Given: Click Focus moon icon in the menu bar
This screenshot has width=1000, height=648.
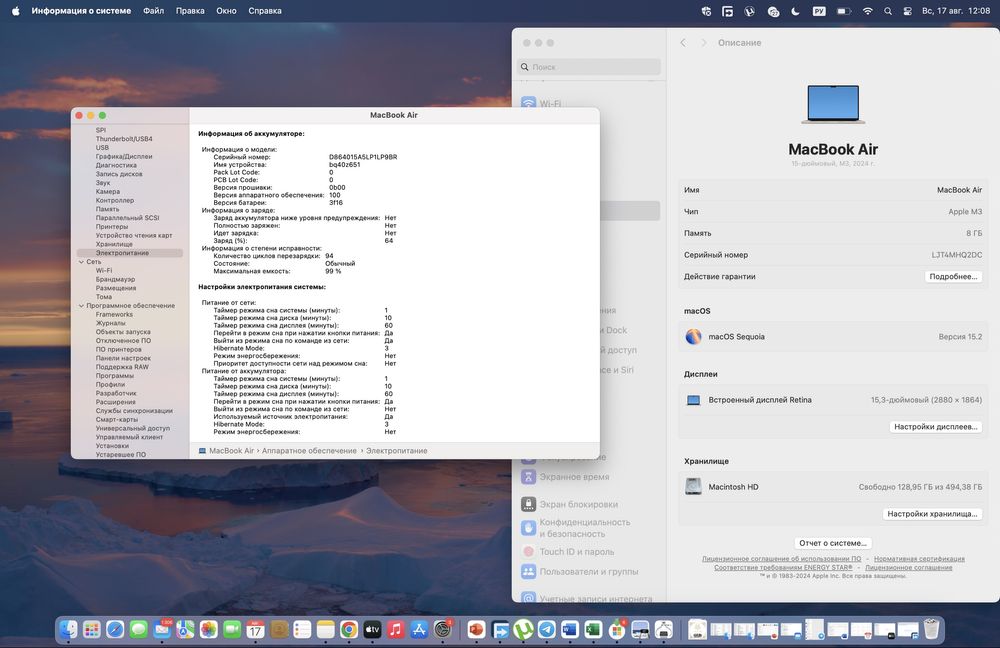Looking at the screenshot, I should pyautogui.click(x=795, y=11).
